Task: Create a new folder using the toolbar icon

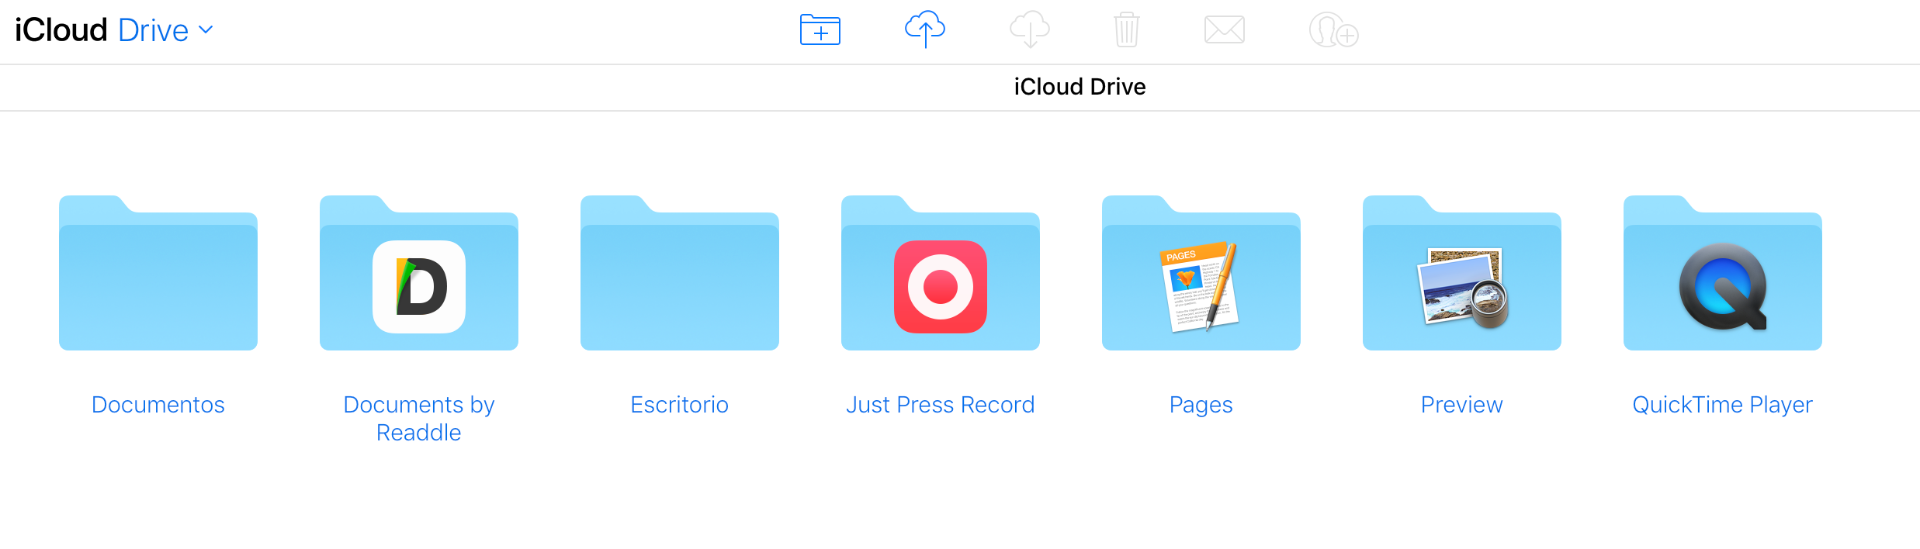Action: tap(820, 30)
